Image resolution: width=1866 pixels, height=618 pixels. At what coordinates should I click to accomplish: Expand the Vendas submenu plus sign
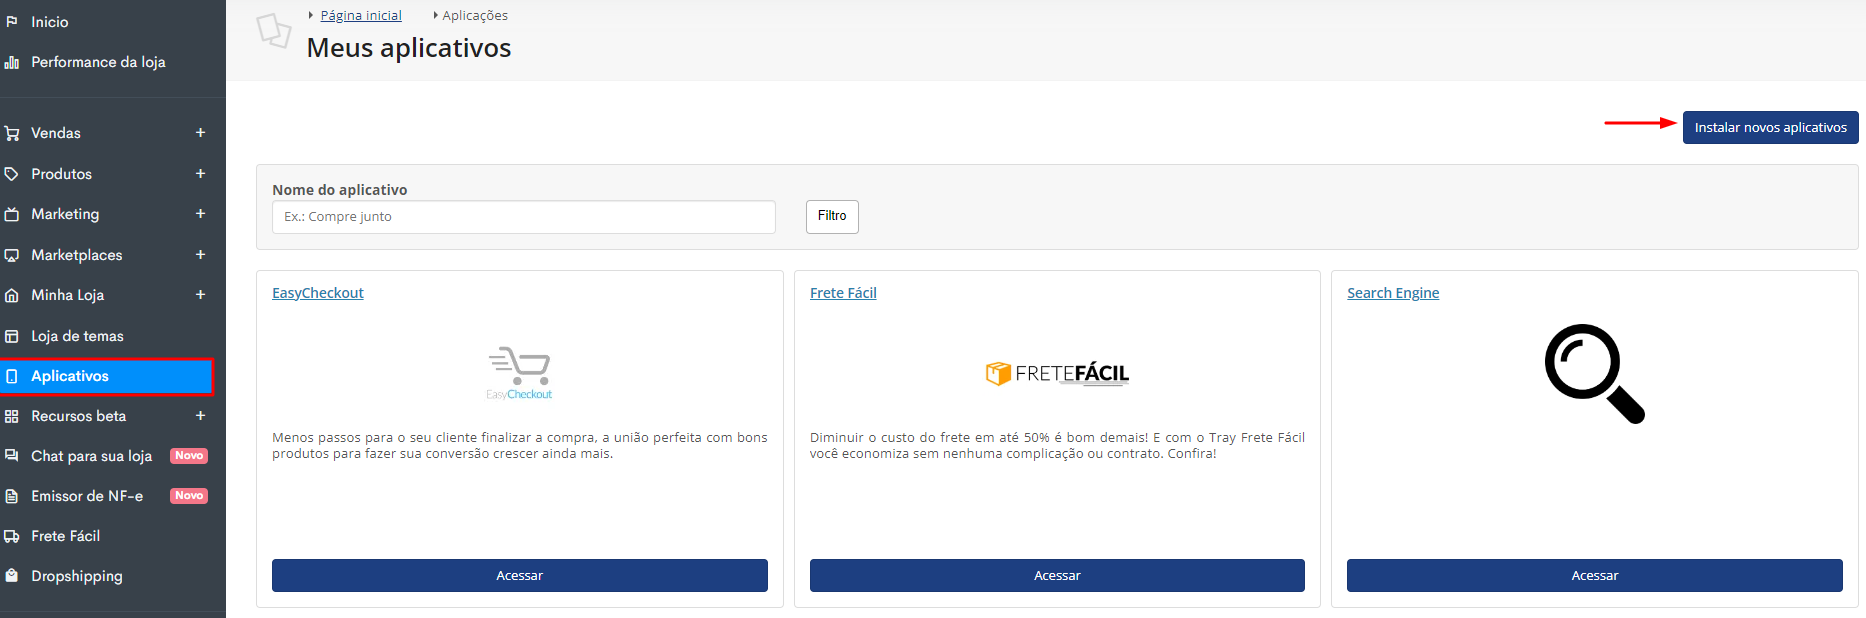tap(200, 133)
